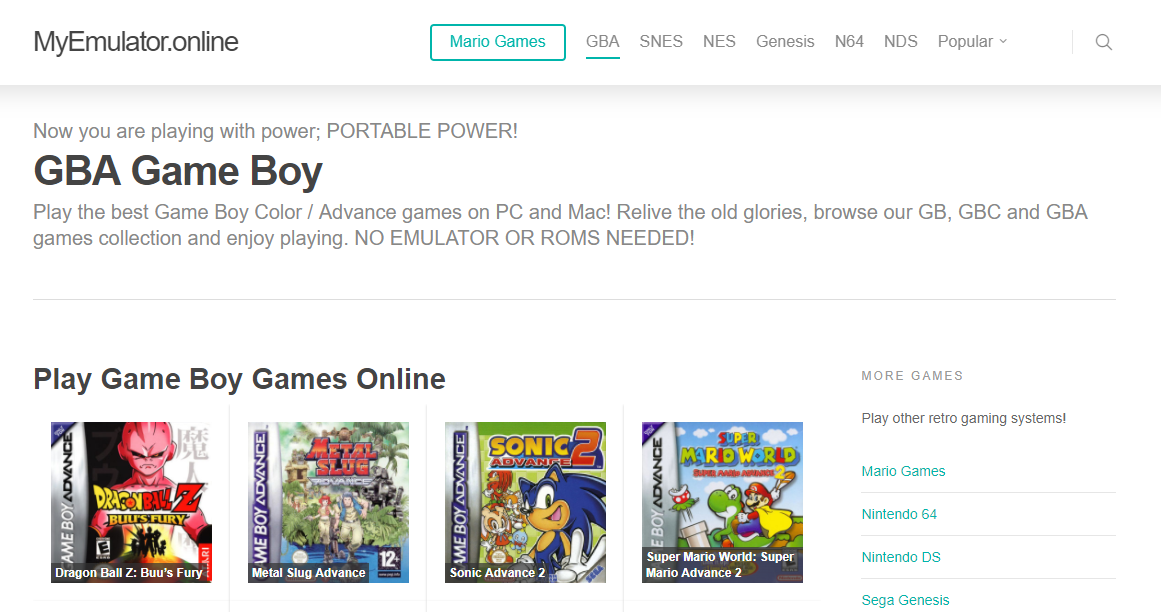Go to the NDS games page
Screen dimensions: 1161x612
pyautogui.click(x=900, y=41)
